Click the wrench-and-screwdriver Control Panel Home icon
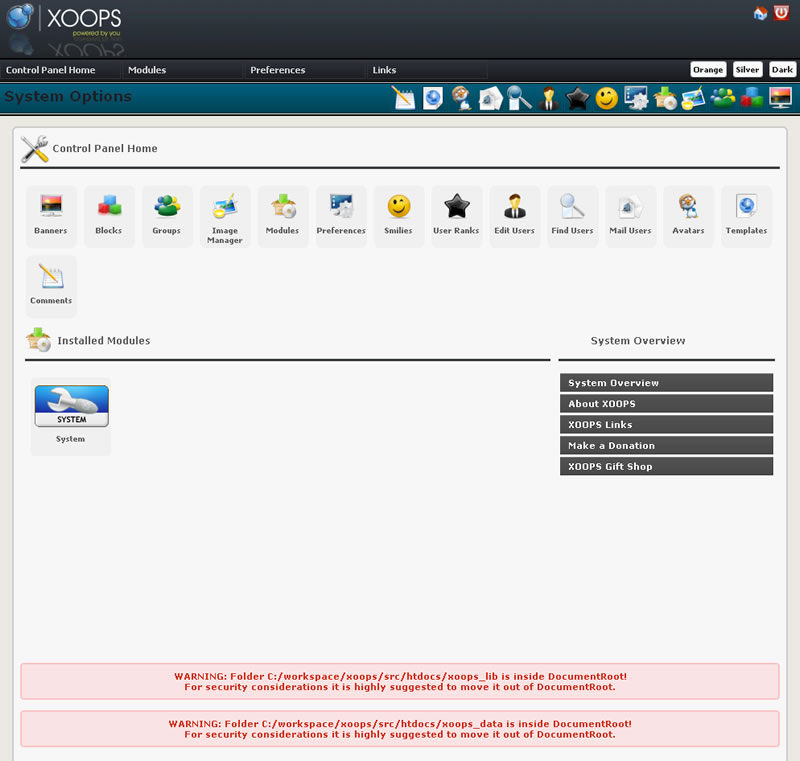The image size is (800, 761). tap(35, 149)
